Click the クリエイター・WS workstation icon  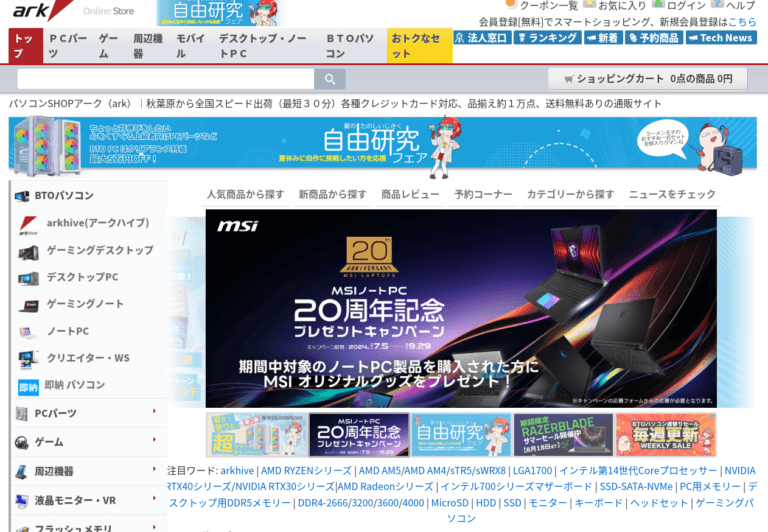(x=28, y=360)
